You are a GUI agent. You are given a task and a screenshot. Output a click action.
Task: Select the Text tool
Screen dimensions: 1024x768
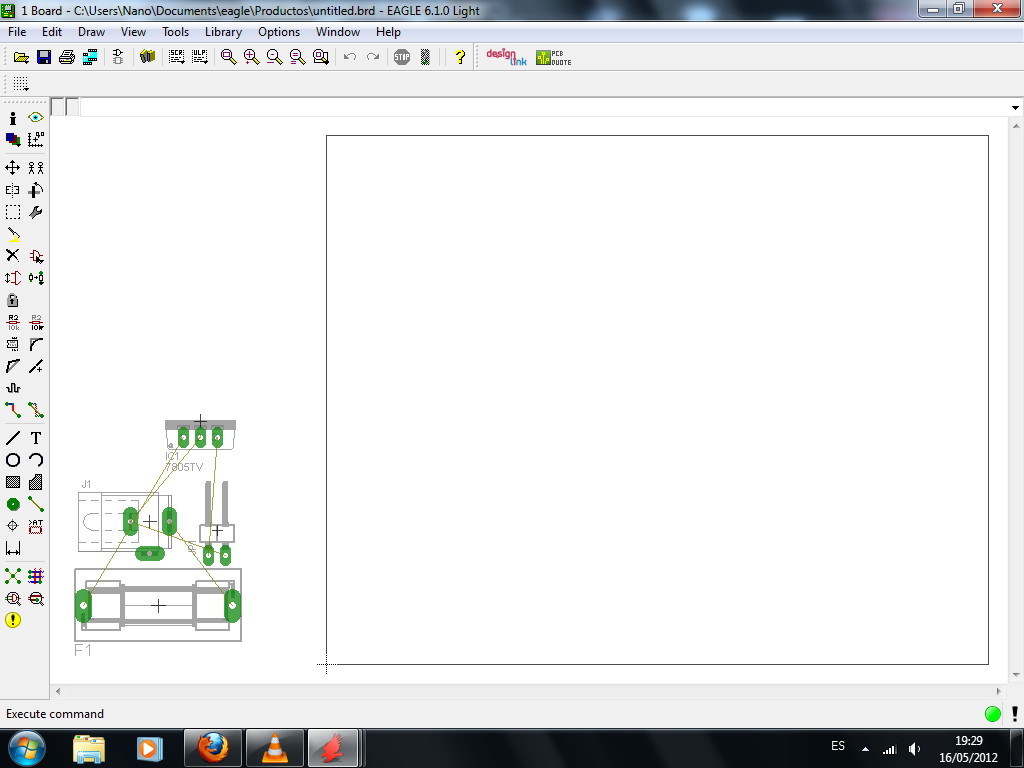[36, 438]
